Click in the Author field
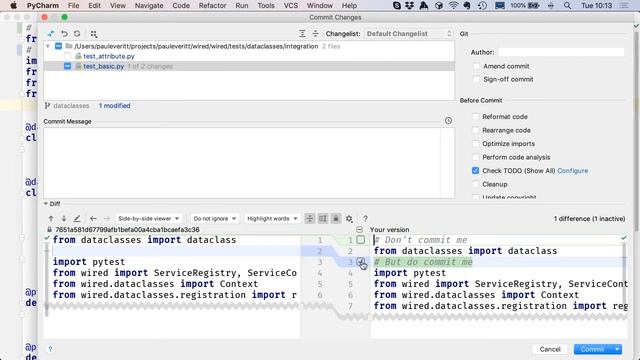 tap(561, 52)
